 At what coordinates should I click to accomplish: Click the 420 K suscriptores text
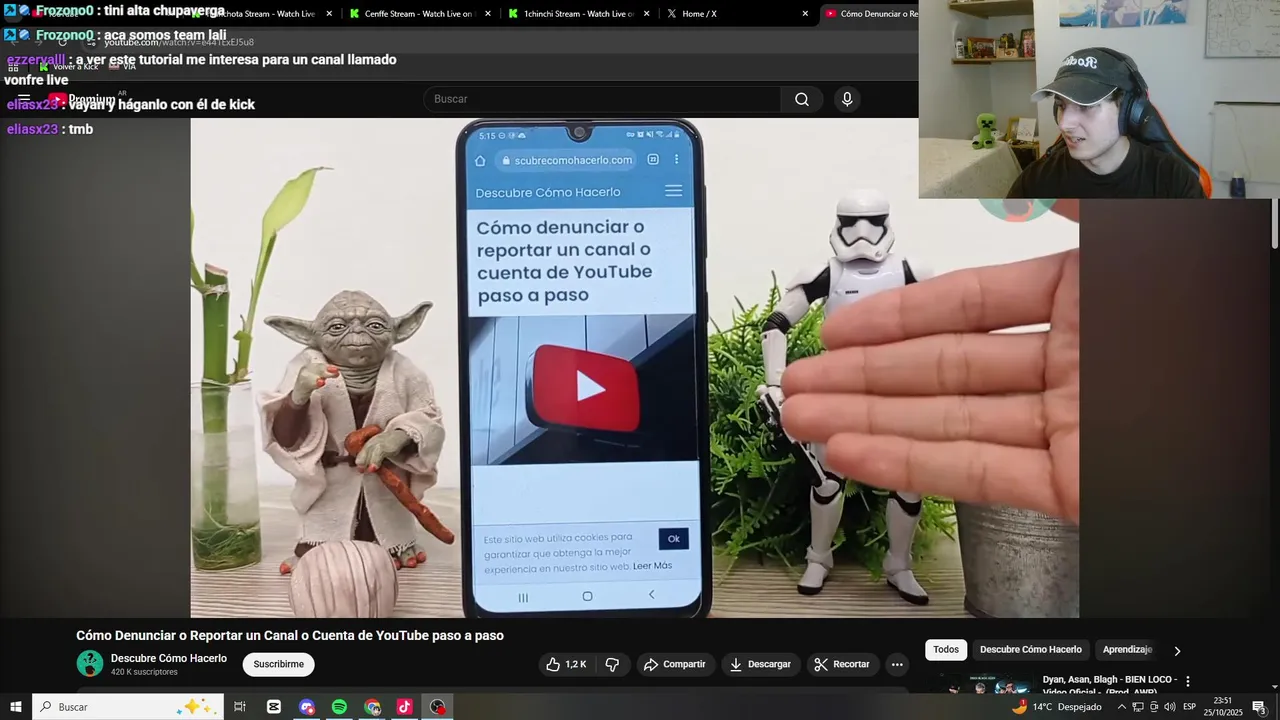(144, 672)
